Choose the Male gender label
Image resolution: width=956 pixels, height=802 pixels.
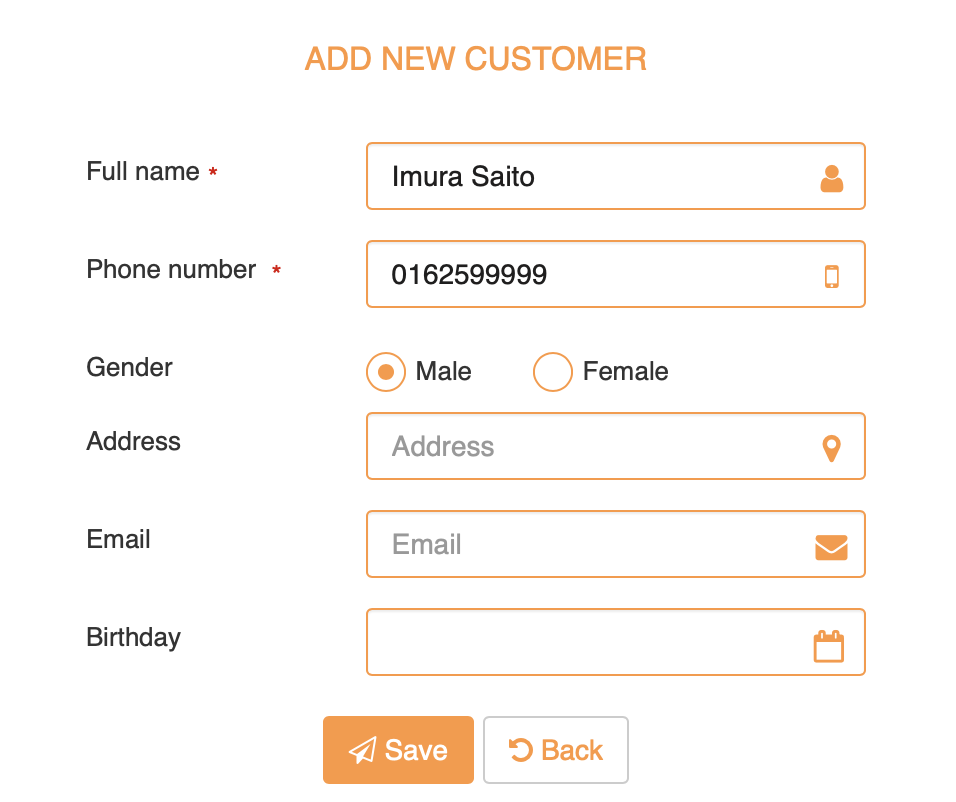click(x=443, y=372)
